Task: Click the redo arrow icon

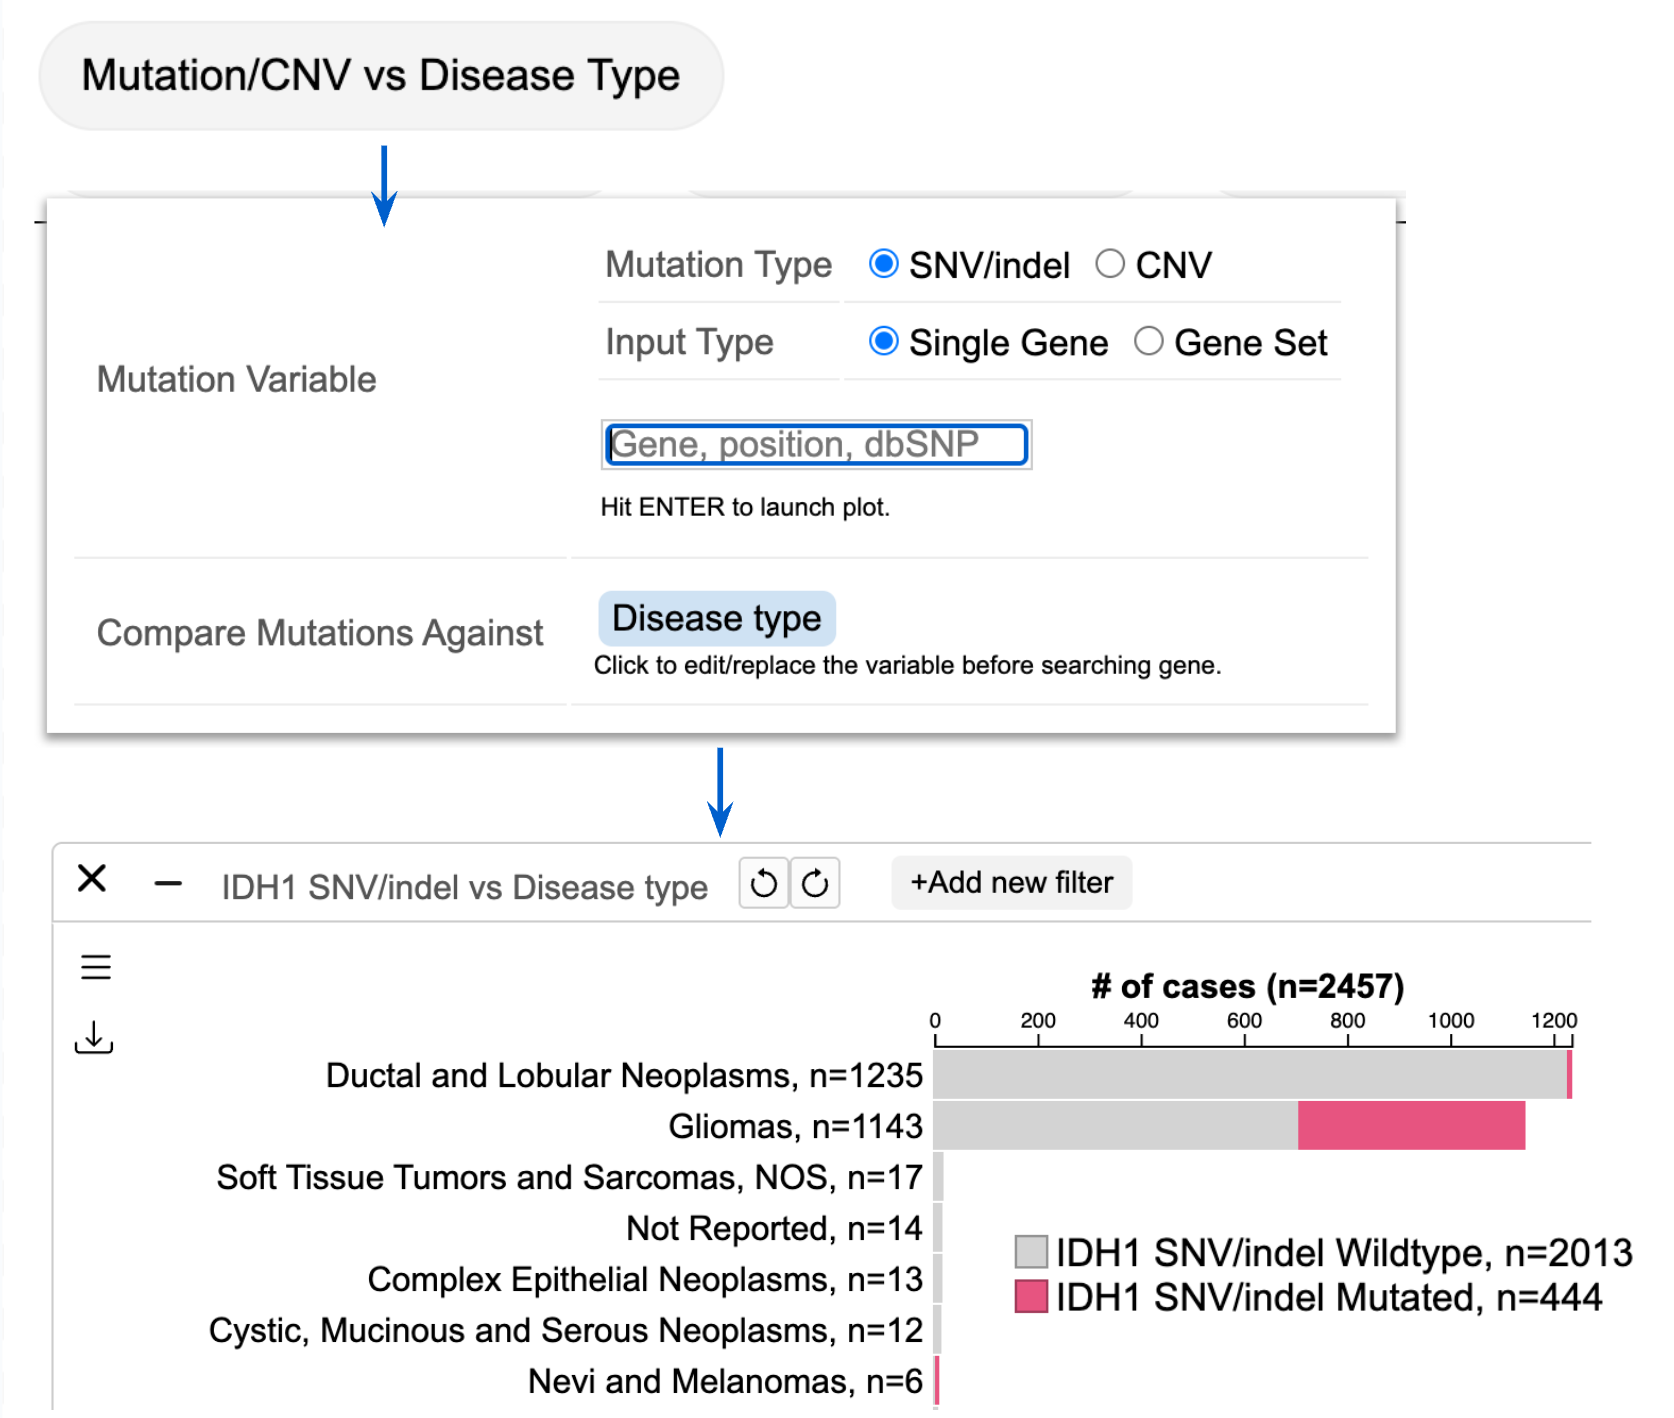Action: [x=815, y=883]
